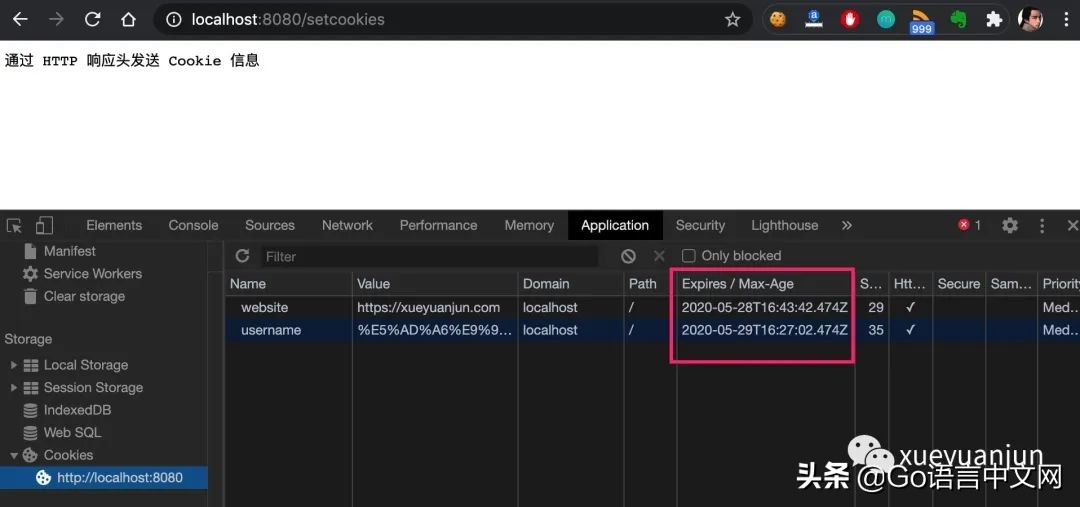Open the DevTools customize menu
The image size is (1080, 507).
click(x=1042, y=225)
